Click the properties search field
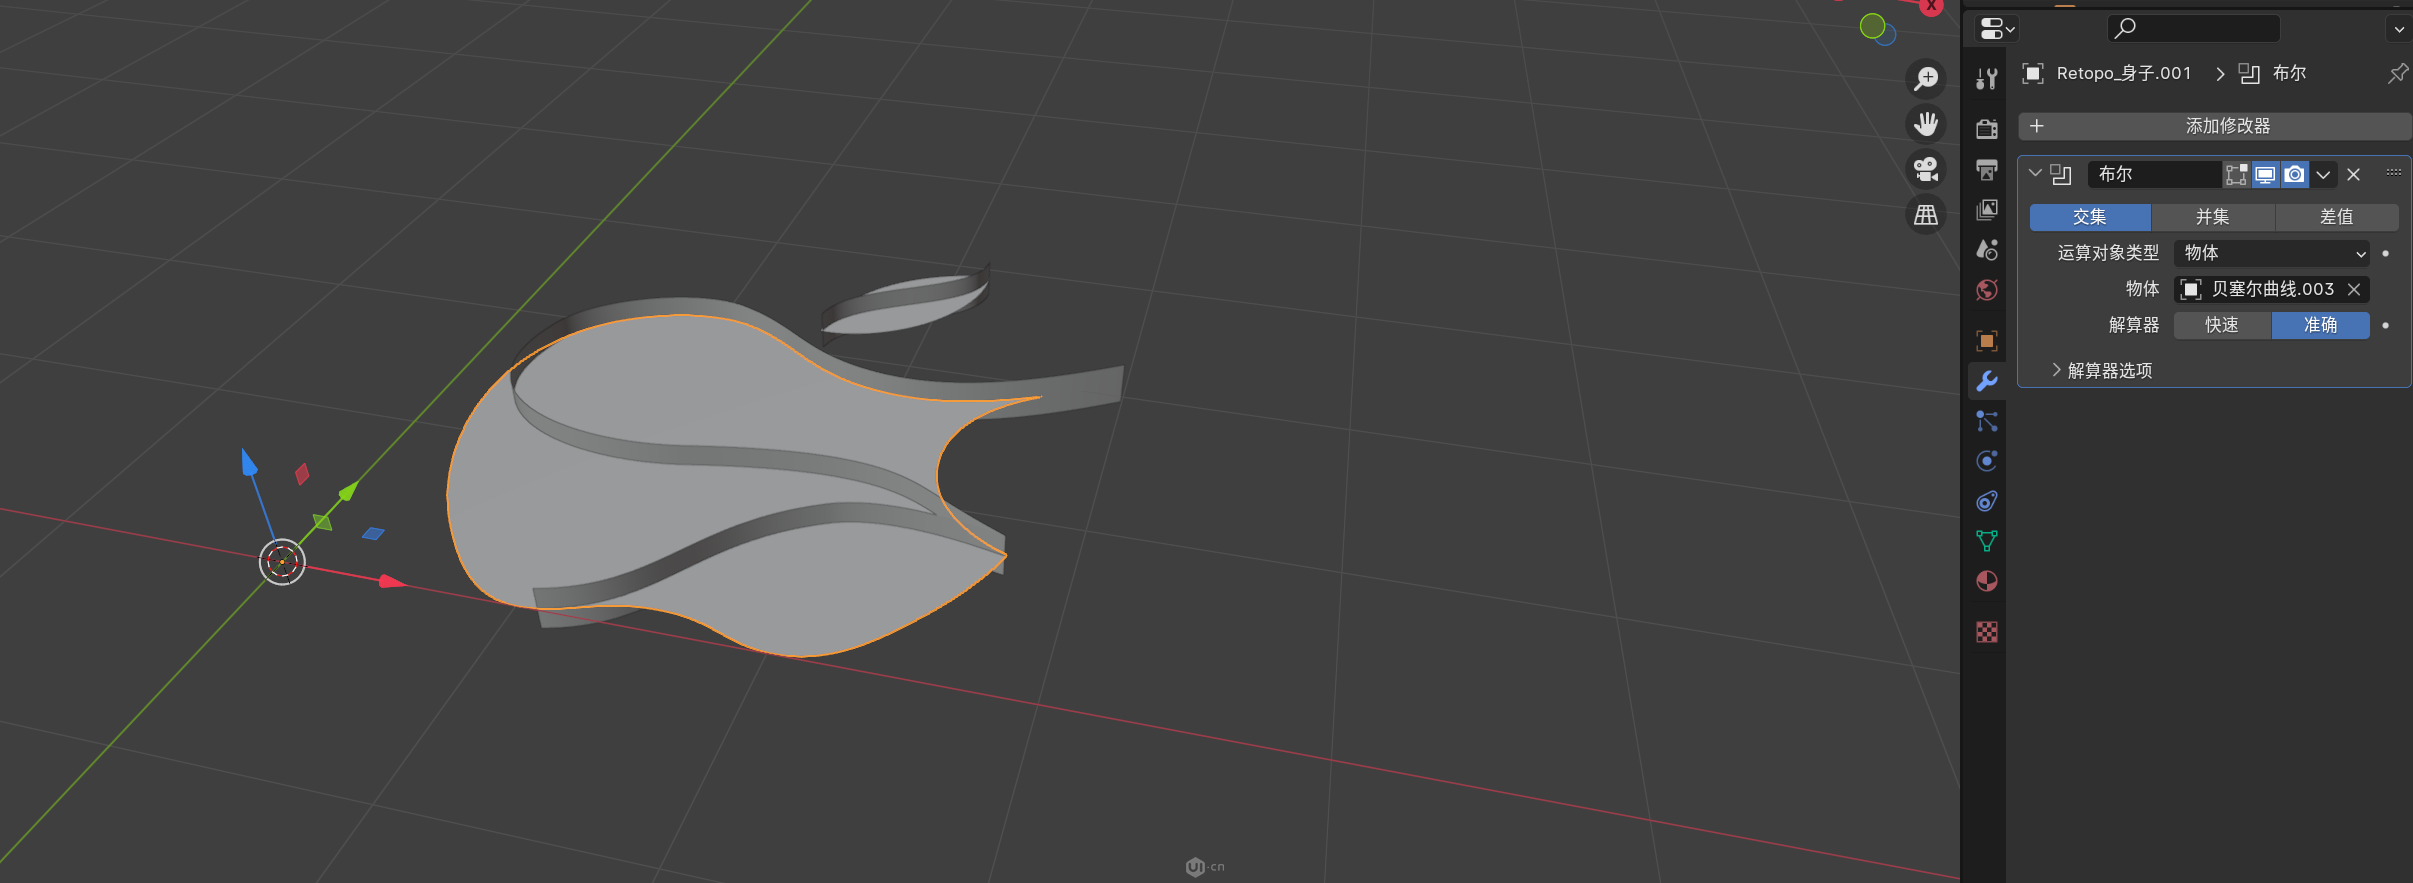 pyautogui.click(x=2194, y=28)
